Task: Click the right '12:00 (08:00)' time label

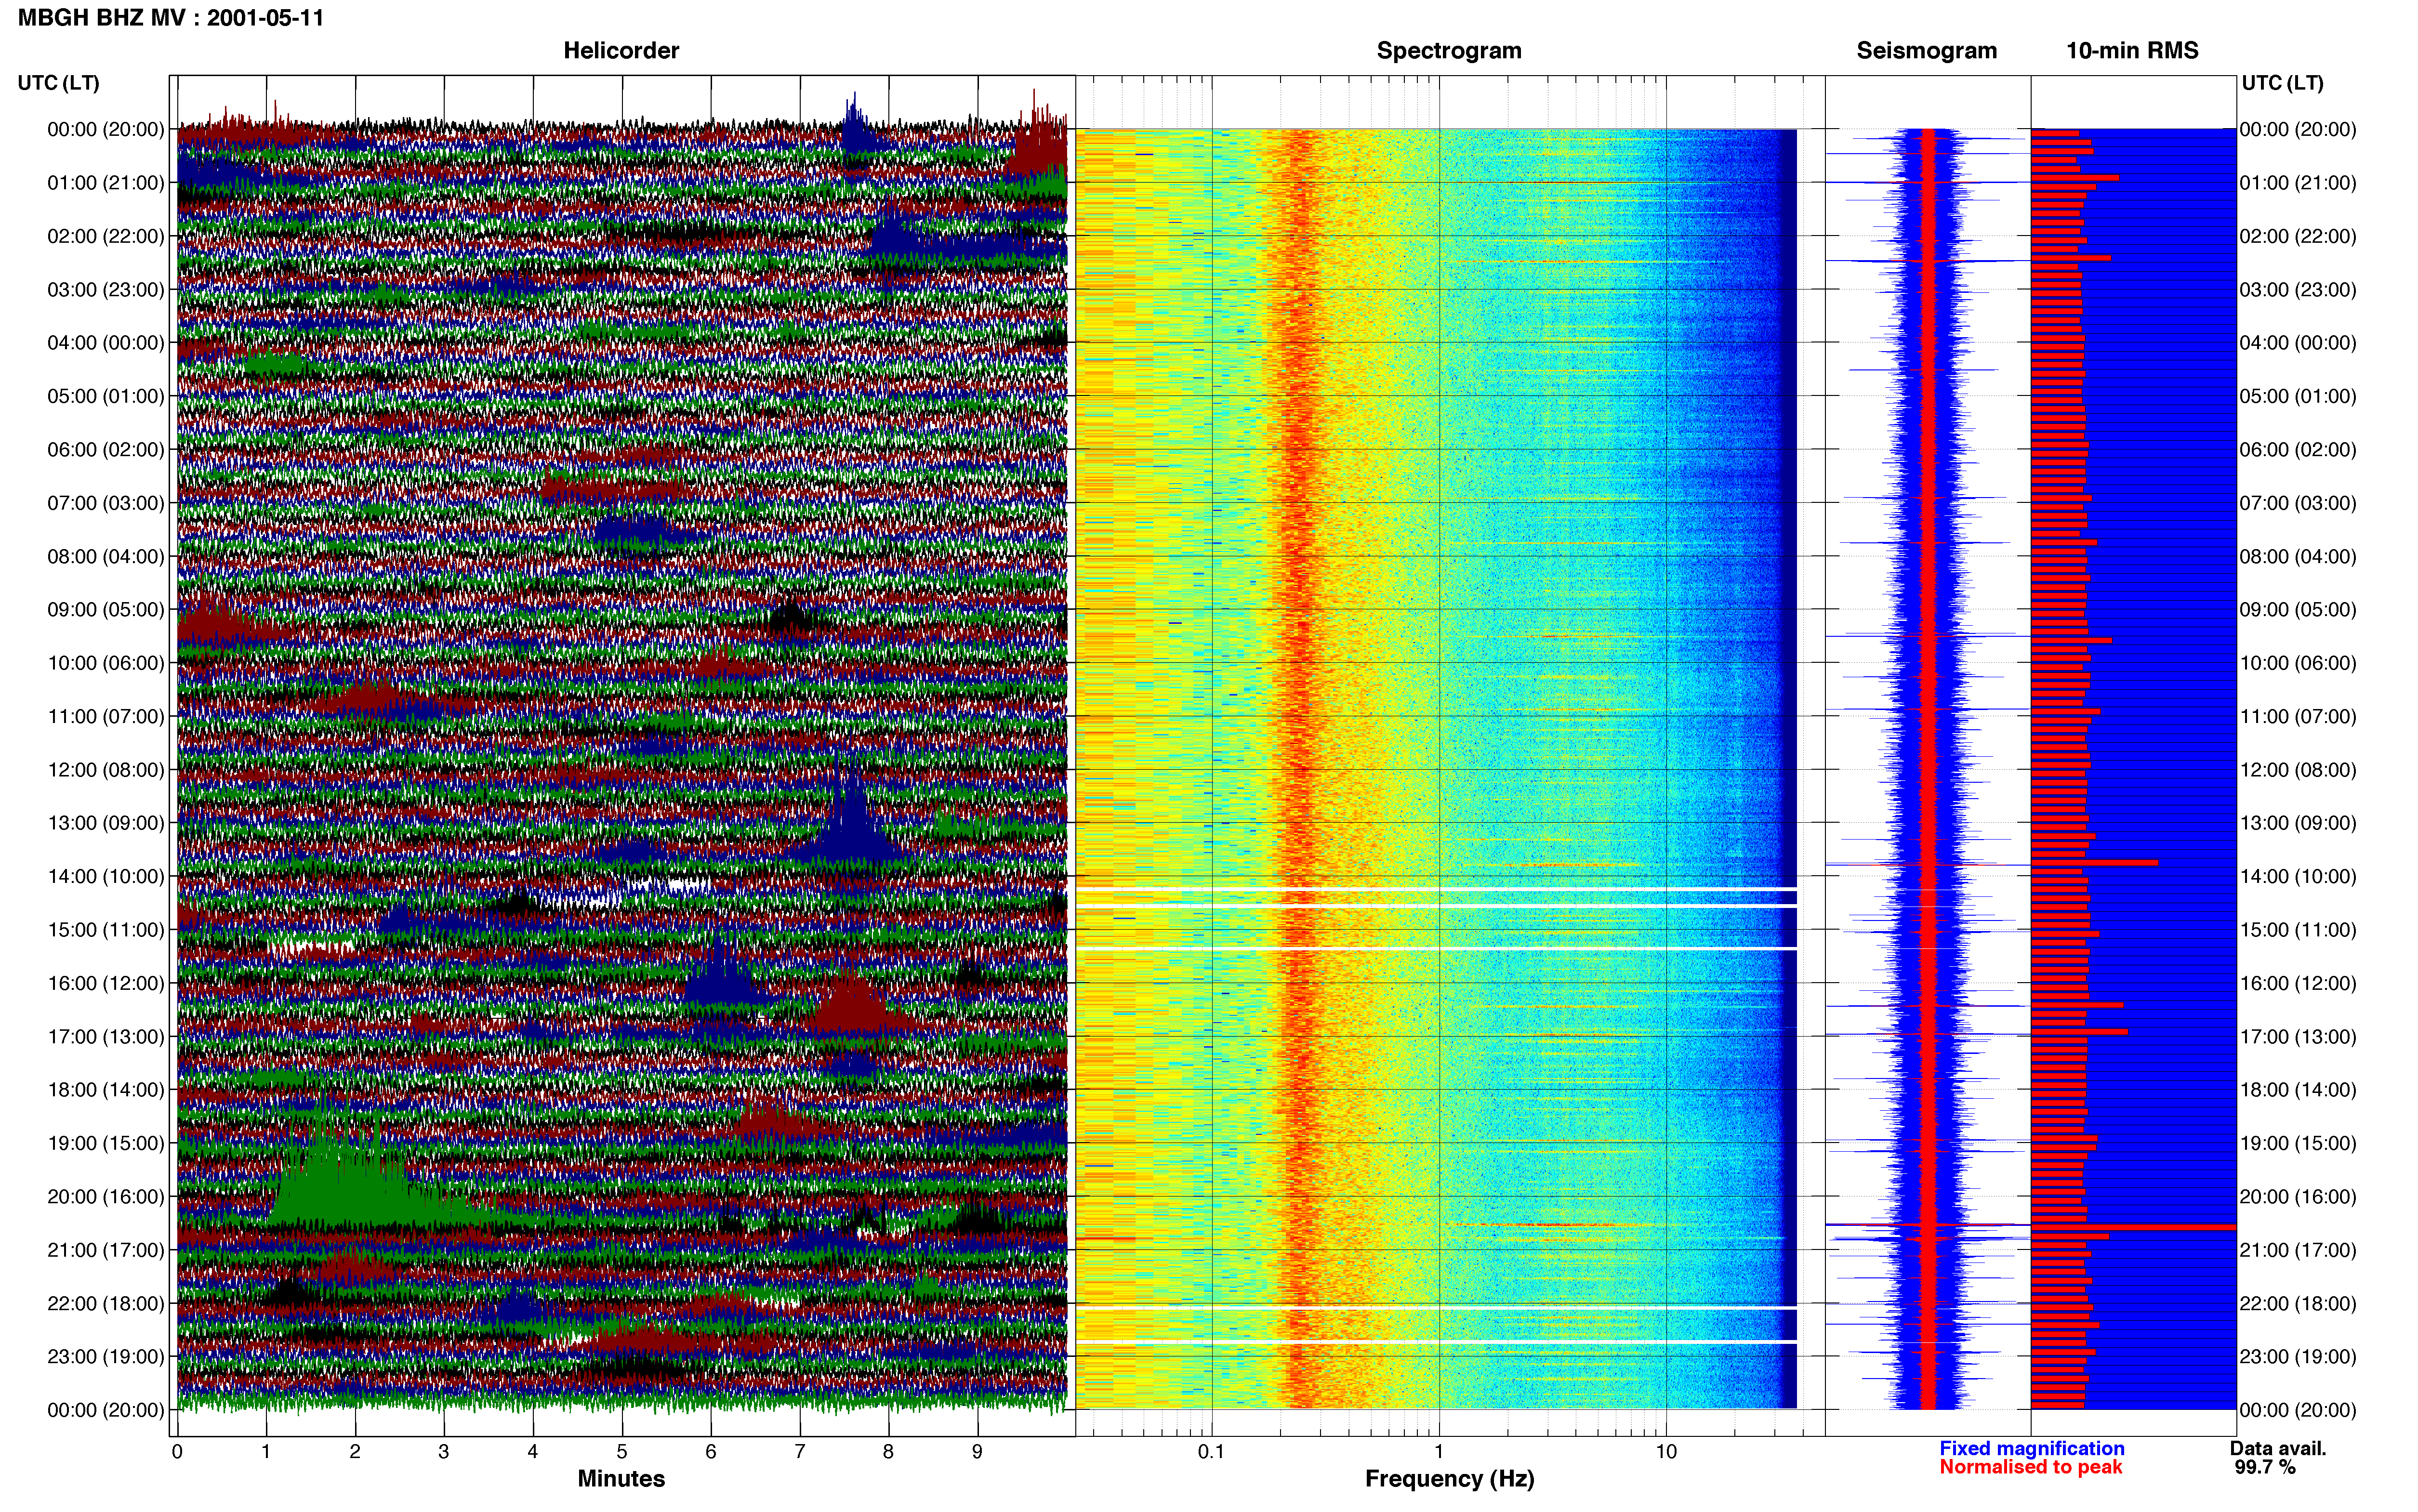Action: click(x=2298, y=770)
